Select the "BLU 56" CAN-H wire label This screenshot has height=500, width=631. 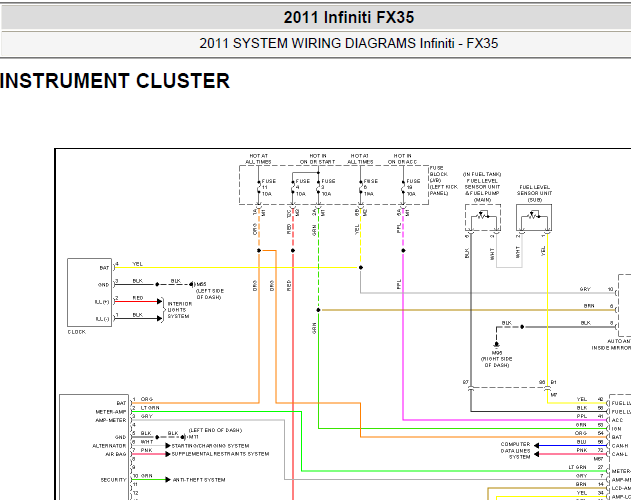(x=590, y=442)
